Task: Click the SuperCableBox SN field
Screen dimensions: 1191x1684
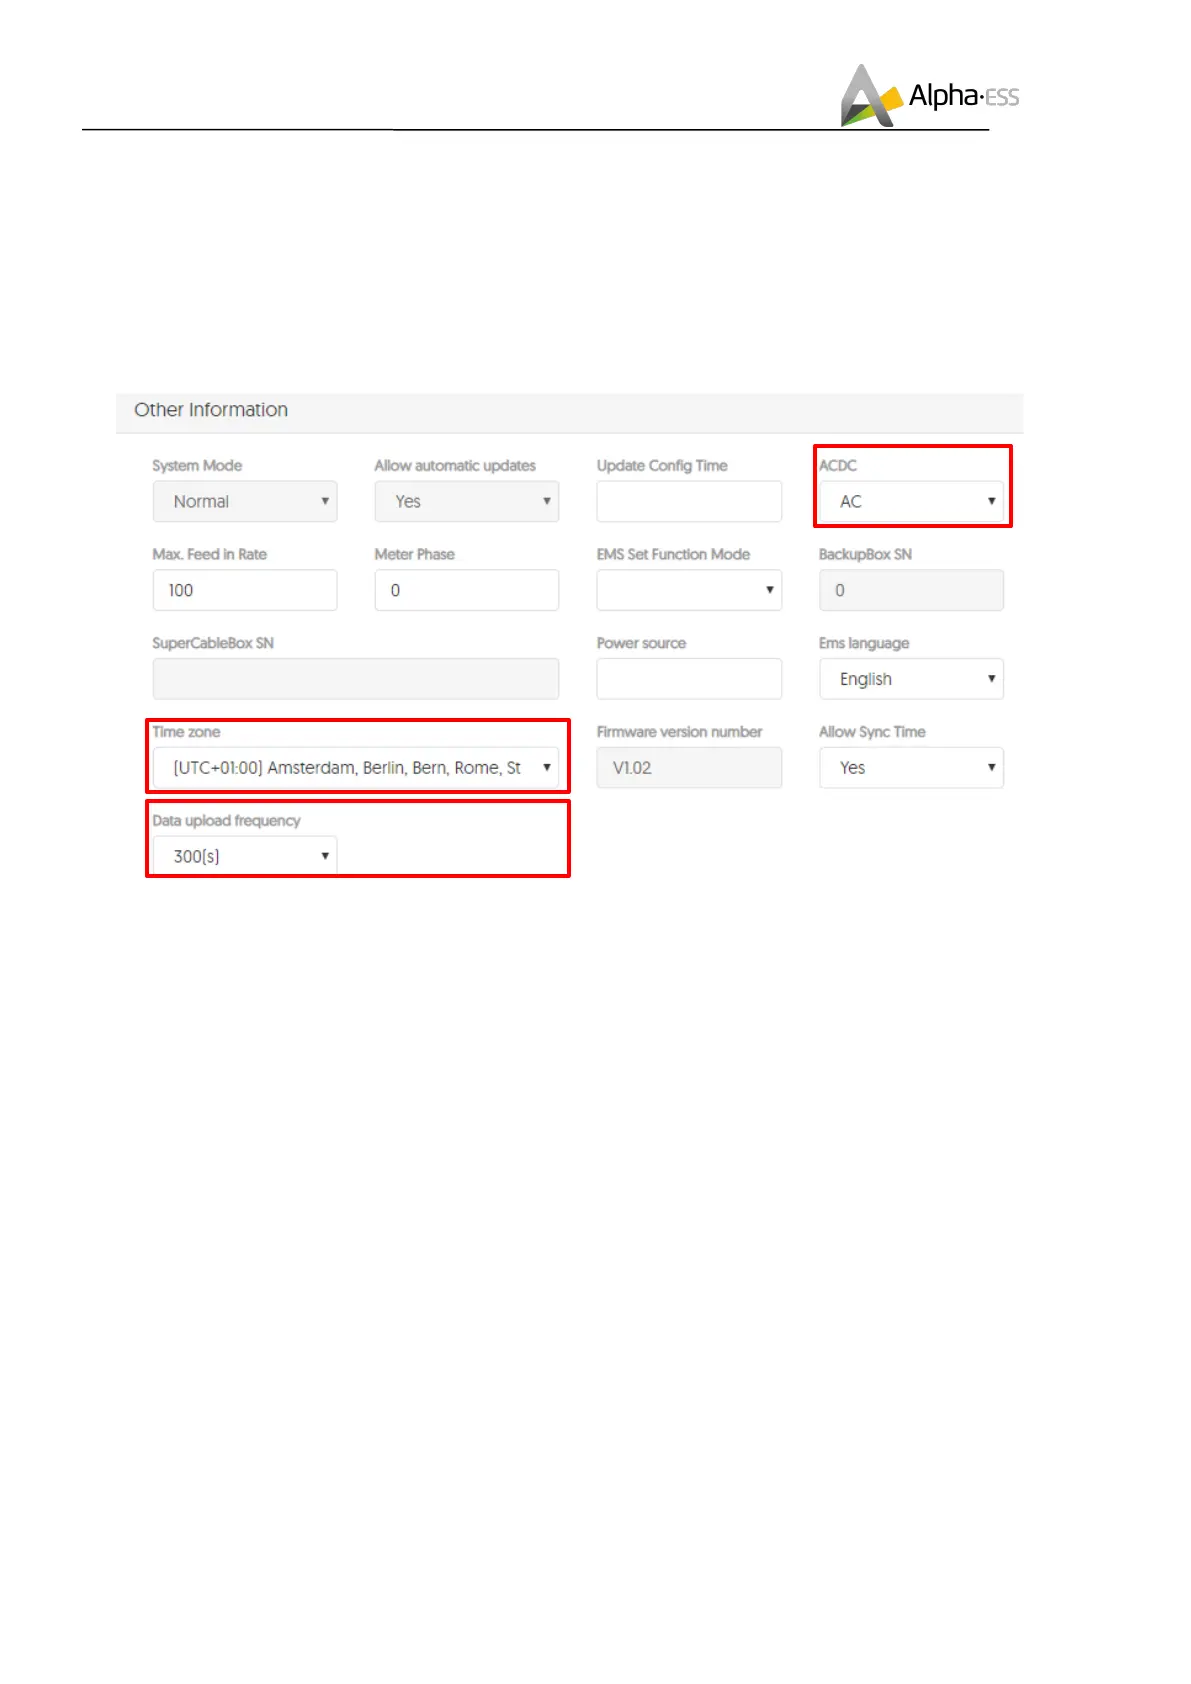Action: click(356, 679)
